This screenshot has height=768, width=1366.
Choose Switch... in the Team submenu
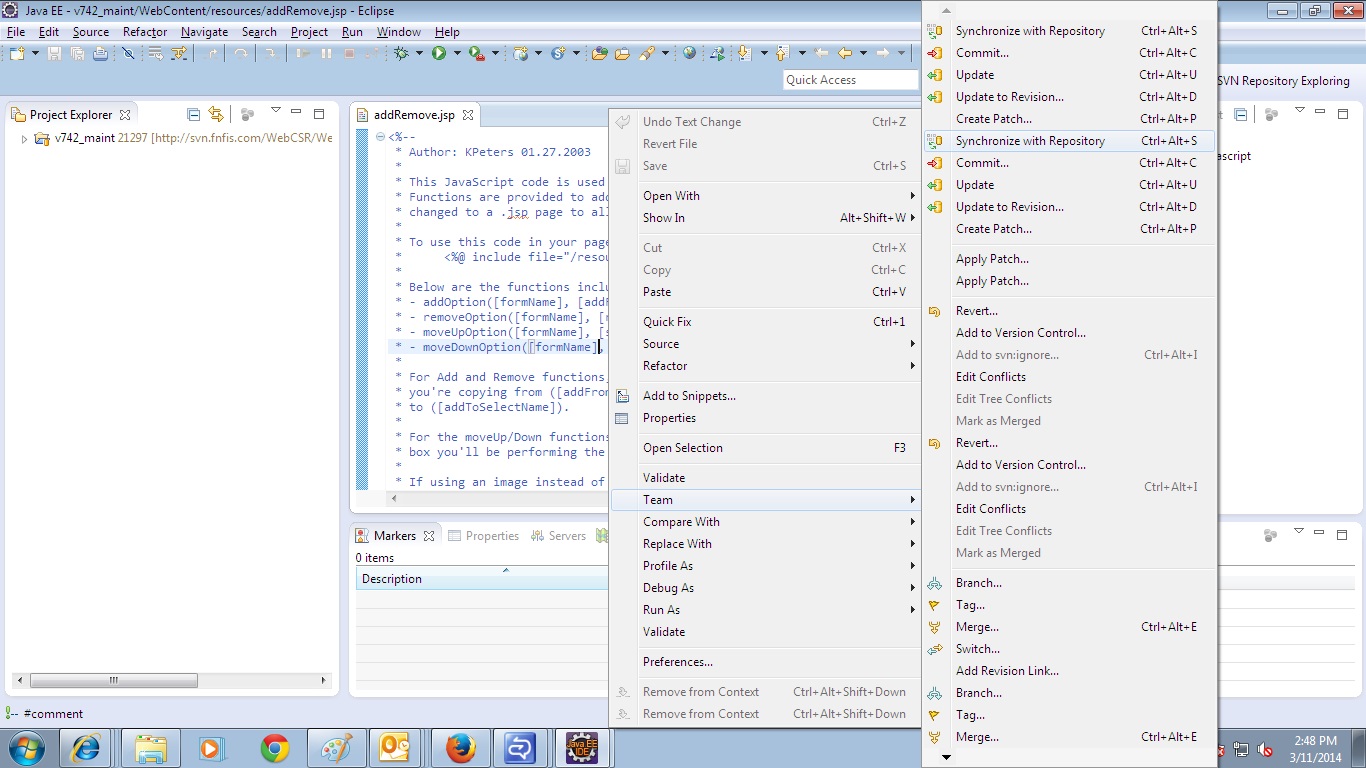[x=1069, y=649]
